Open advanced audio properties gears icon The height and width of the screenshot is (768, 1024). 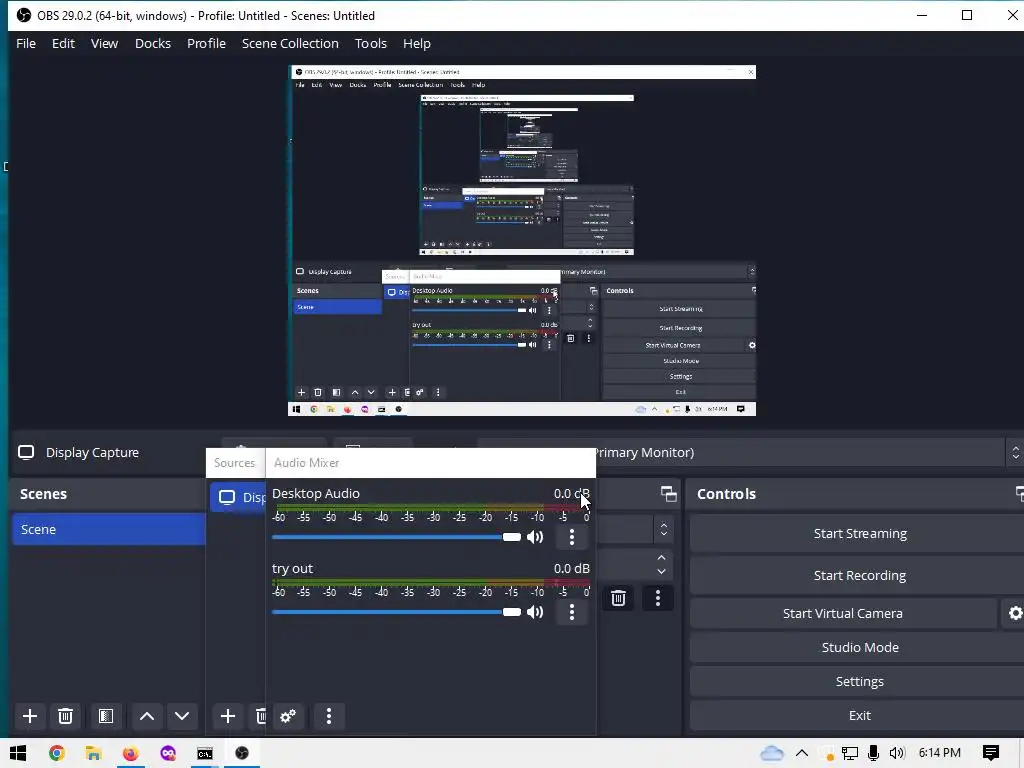[288, 716]
